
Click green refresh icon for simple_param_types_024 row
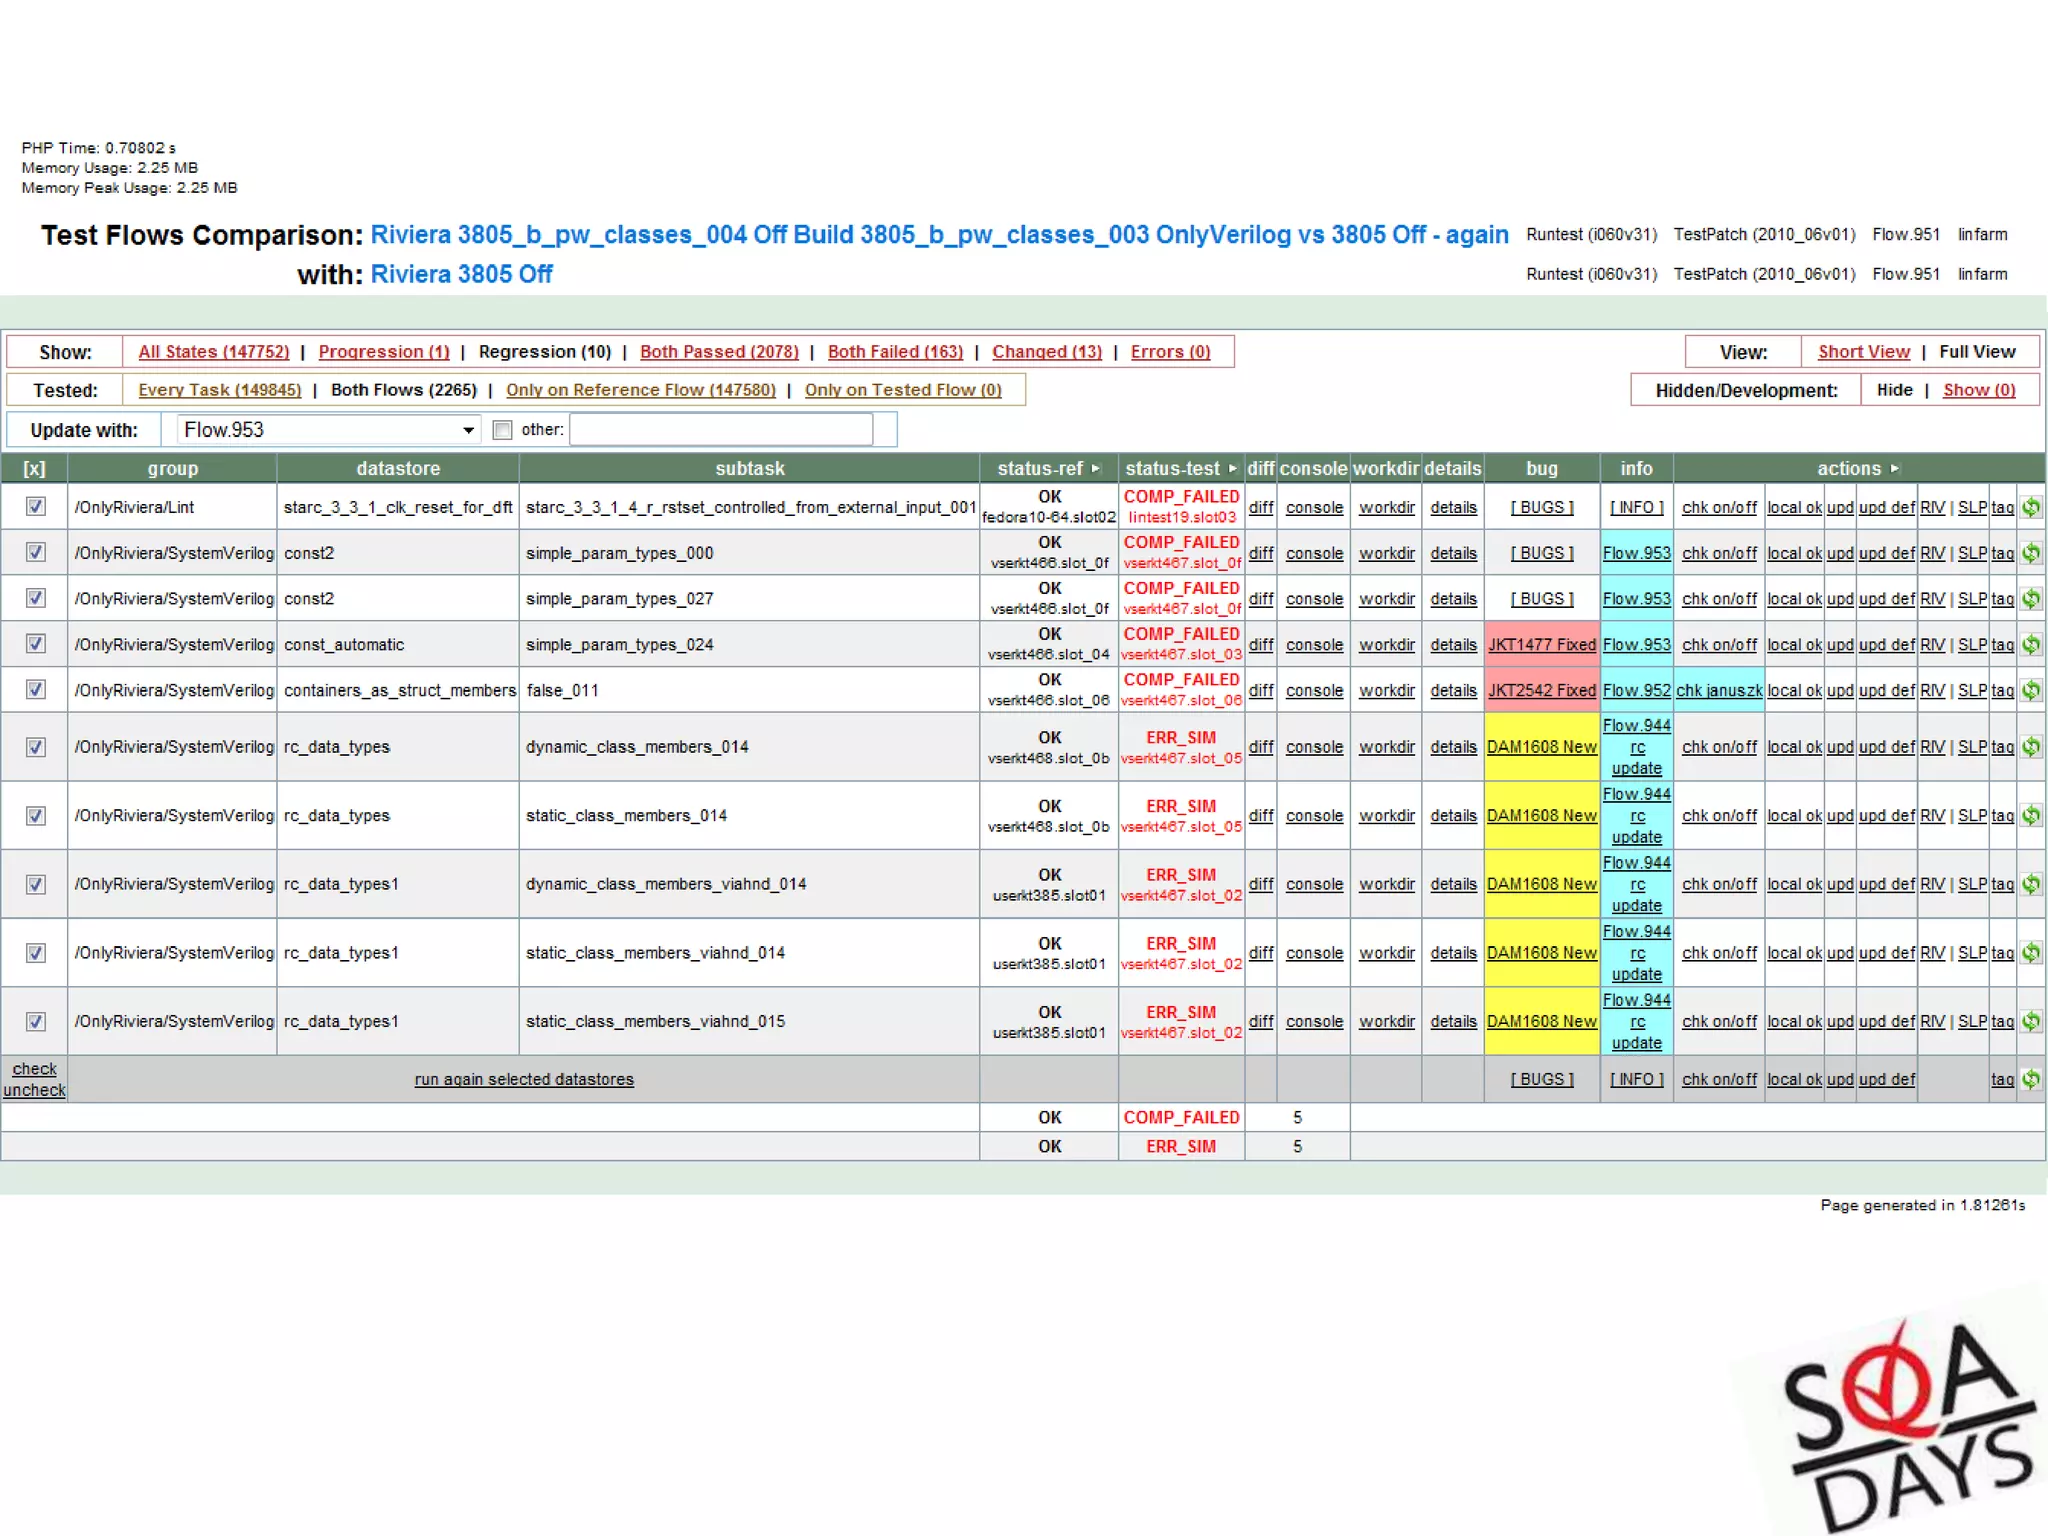point(2031,645)
